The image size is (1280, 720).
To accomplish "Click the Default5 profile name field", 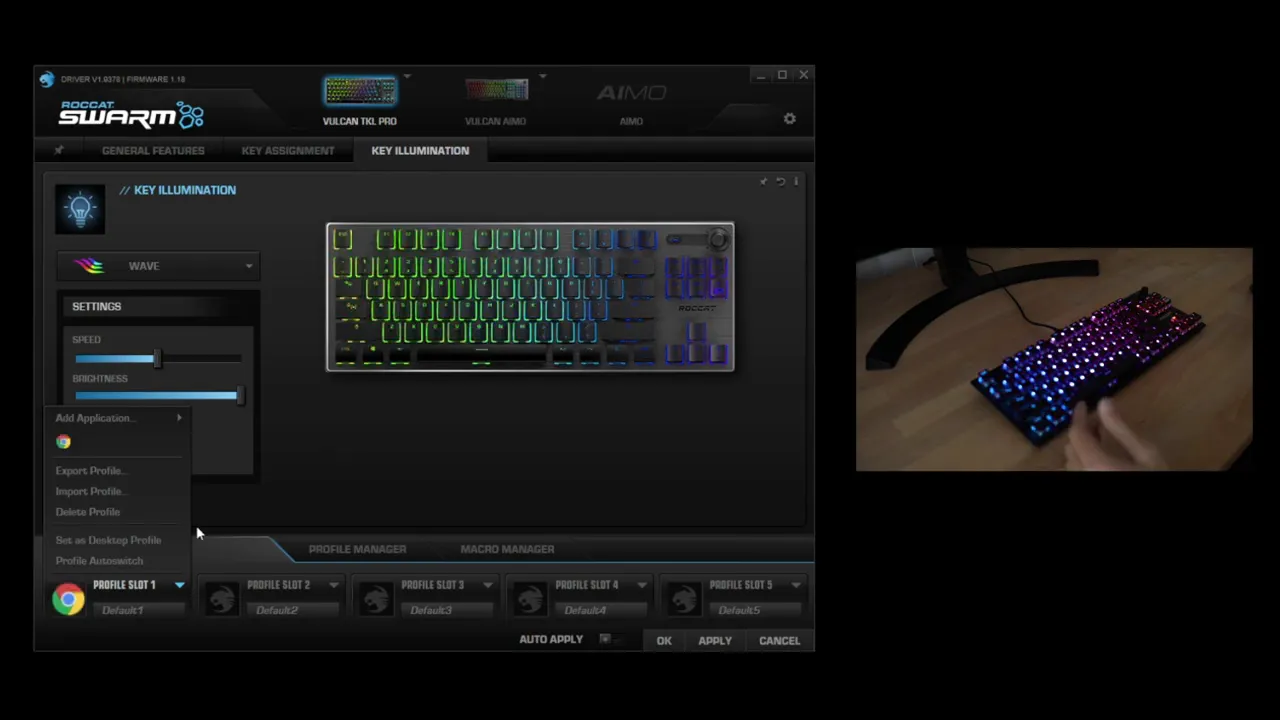I will [x=754, y=610].
